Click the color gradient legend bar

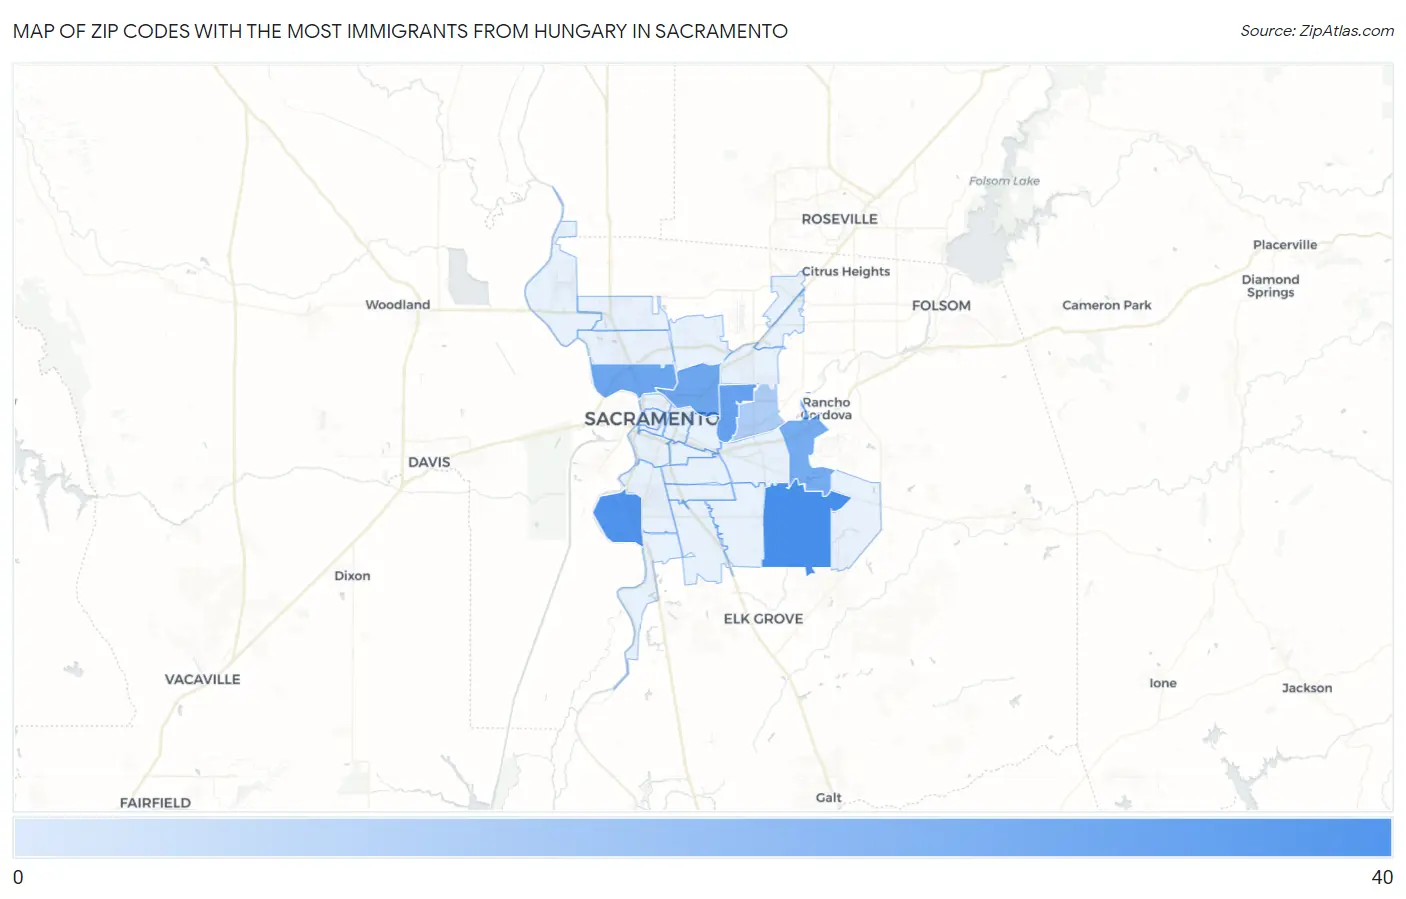click(702, 837)
